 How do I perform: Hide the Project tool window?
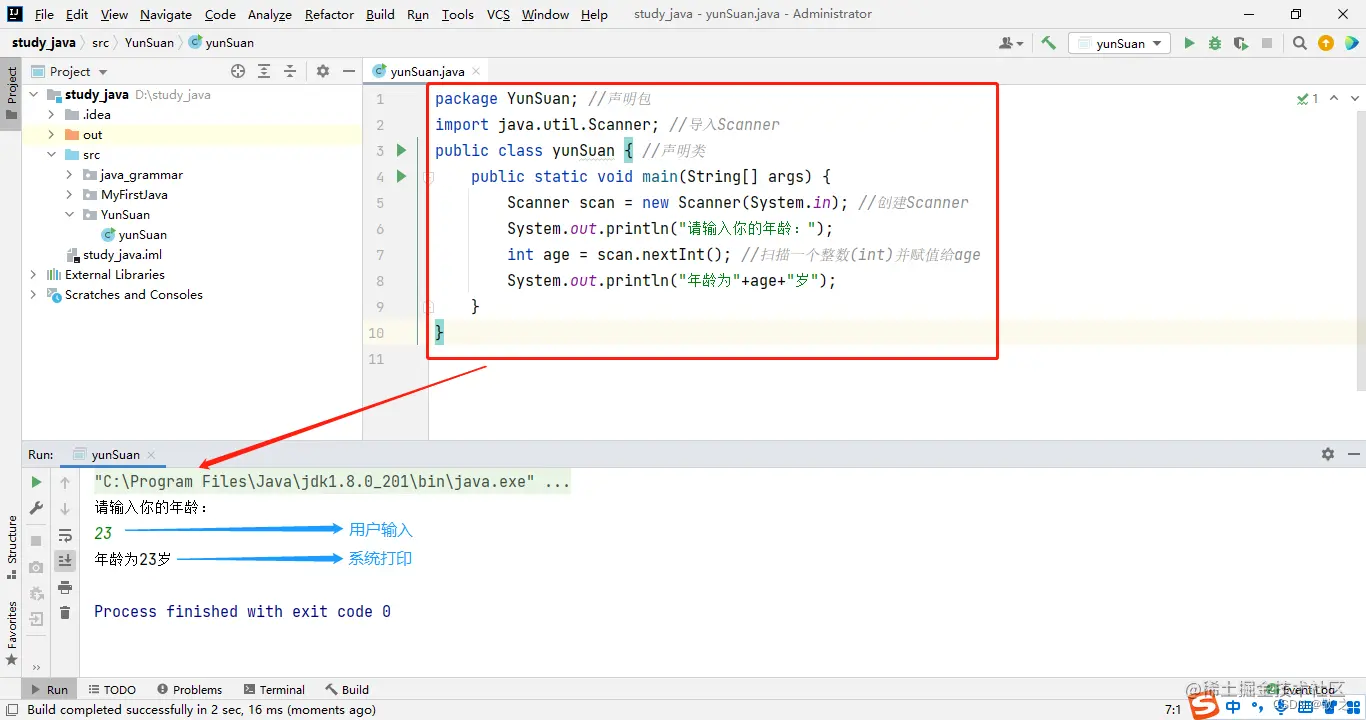point(348,71)
